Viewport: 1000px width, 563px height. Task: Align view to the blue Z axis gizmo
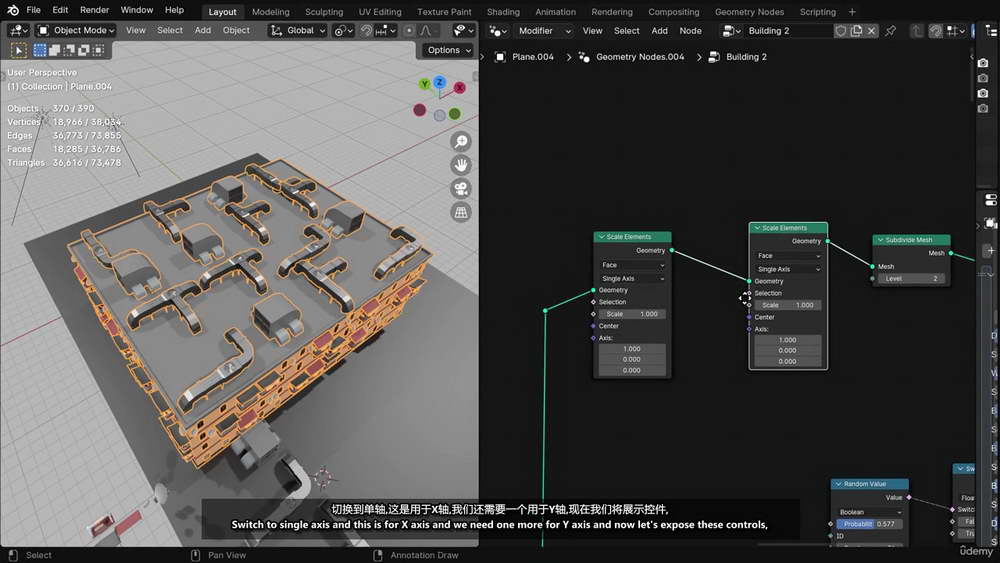pyautogui.click(x=440, y=82)
